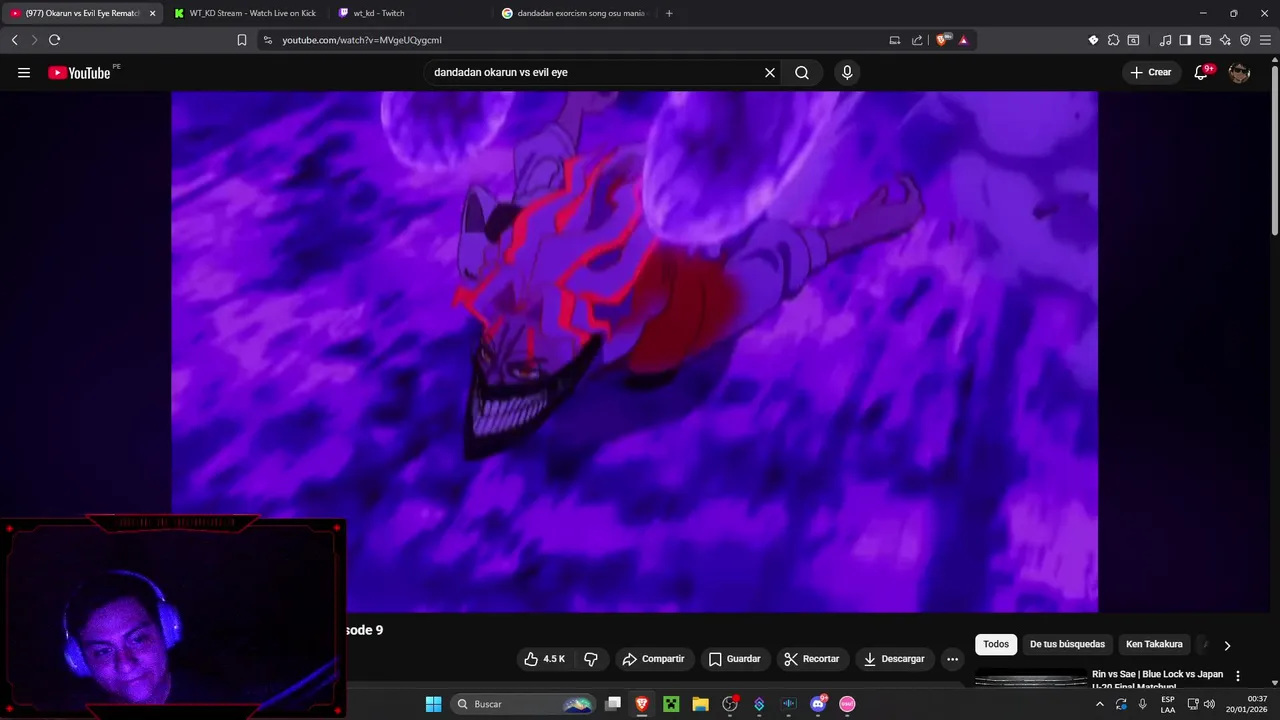1280x720 pixels.
Task: Open the Brave Wallet icon
Action: tap(1205, 40)
